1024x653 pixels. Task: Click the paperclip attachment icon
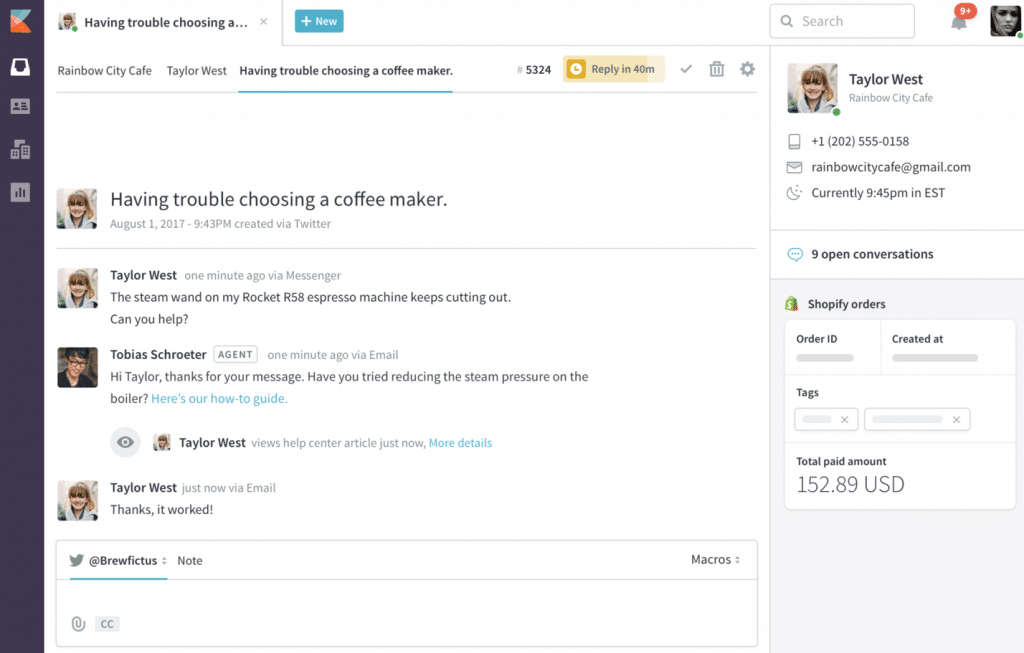pyautogui.click(x=78, y=624)
